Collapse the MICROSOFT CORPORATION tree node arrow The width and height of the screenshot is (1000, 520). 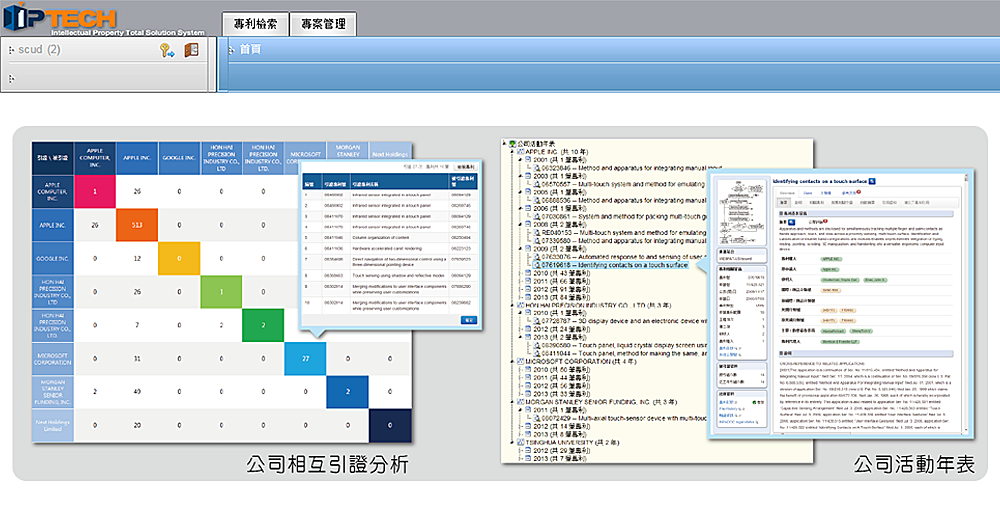point(512,361)
